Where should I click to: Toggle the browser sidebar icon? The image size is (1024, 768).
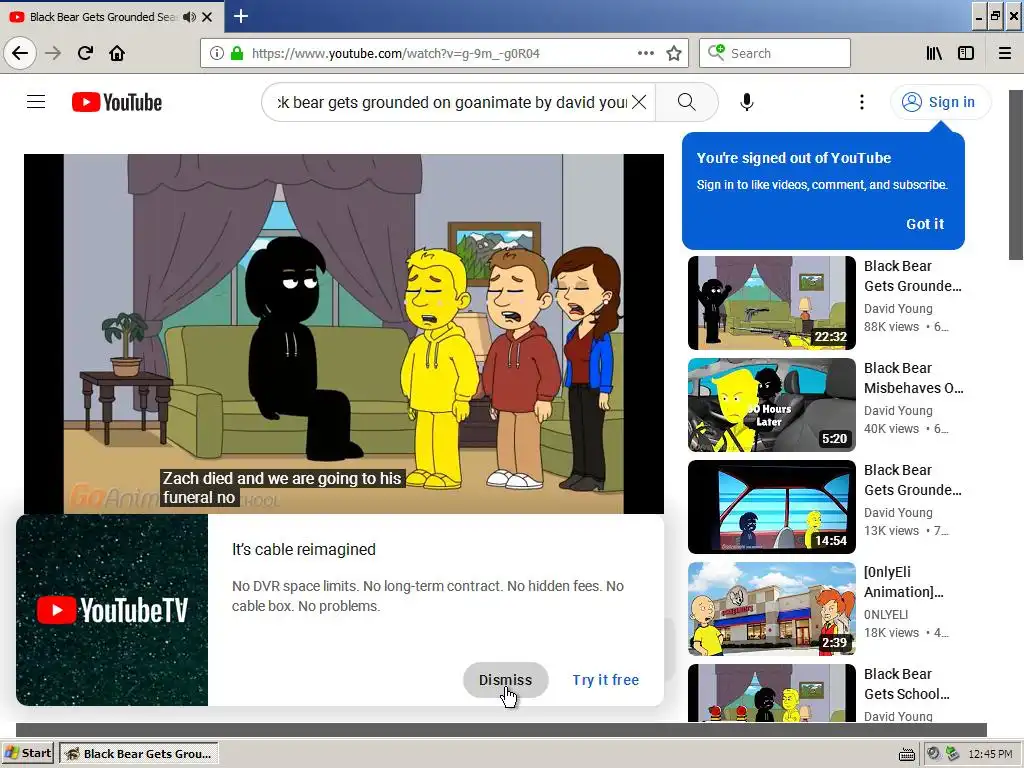966,53
